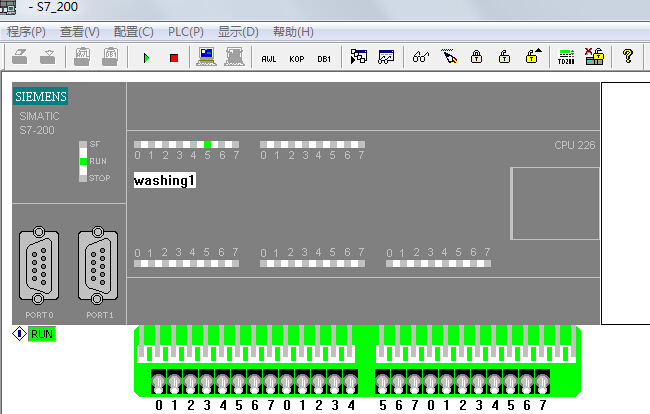This screenshot has width=650, height=414.
Task: Open the 配置(C) menu
Action: 133,32
